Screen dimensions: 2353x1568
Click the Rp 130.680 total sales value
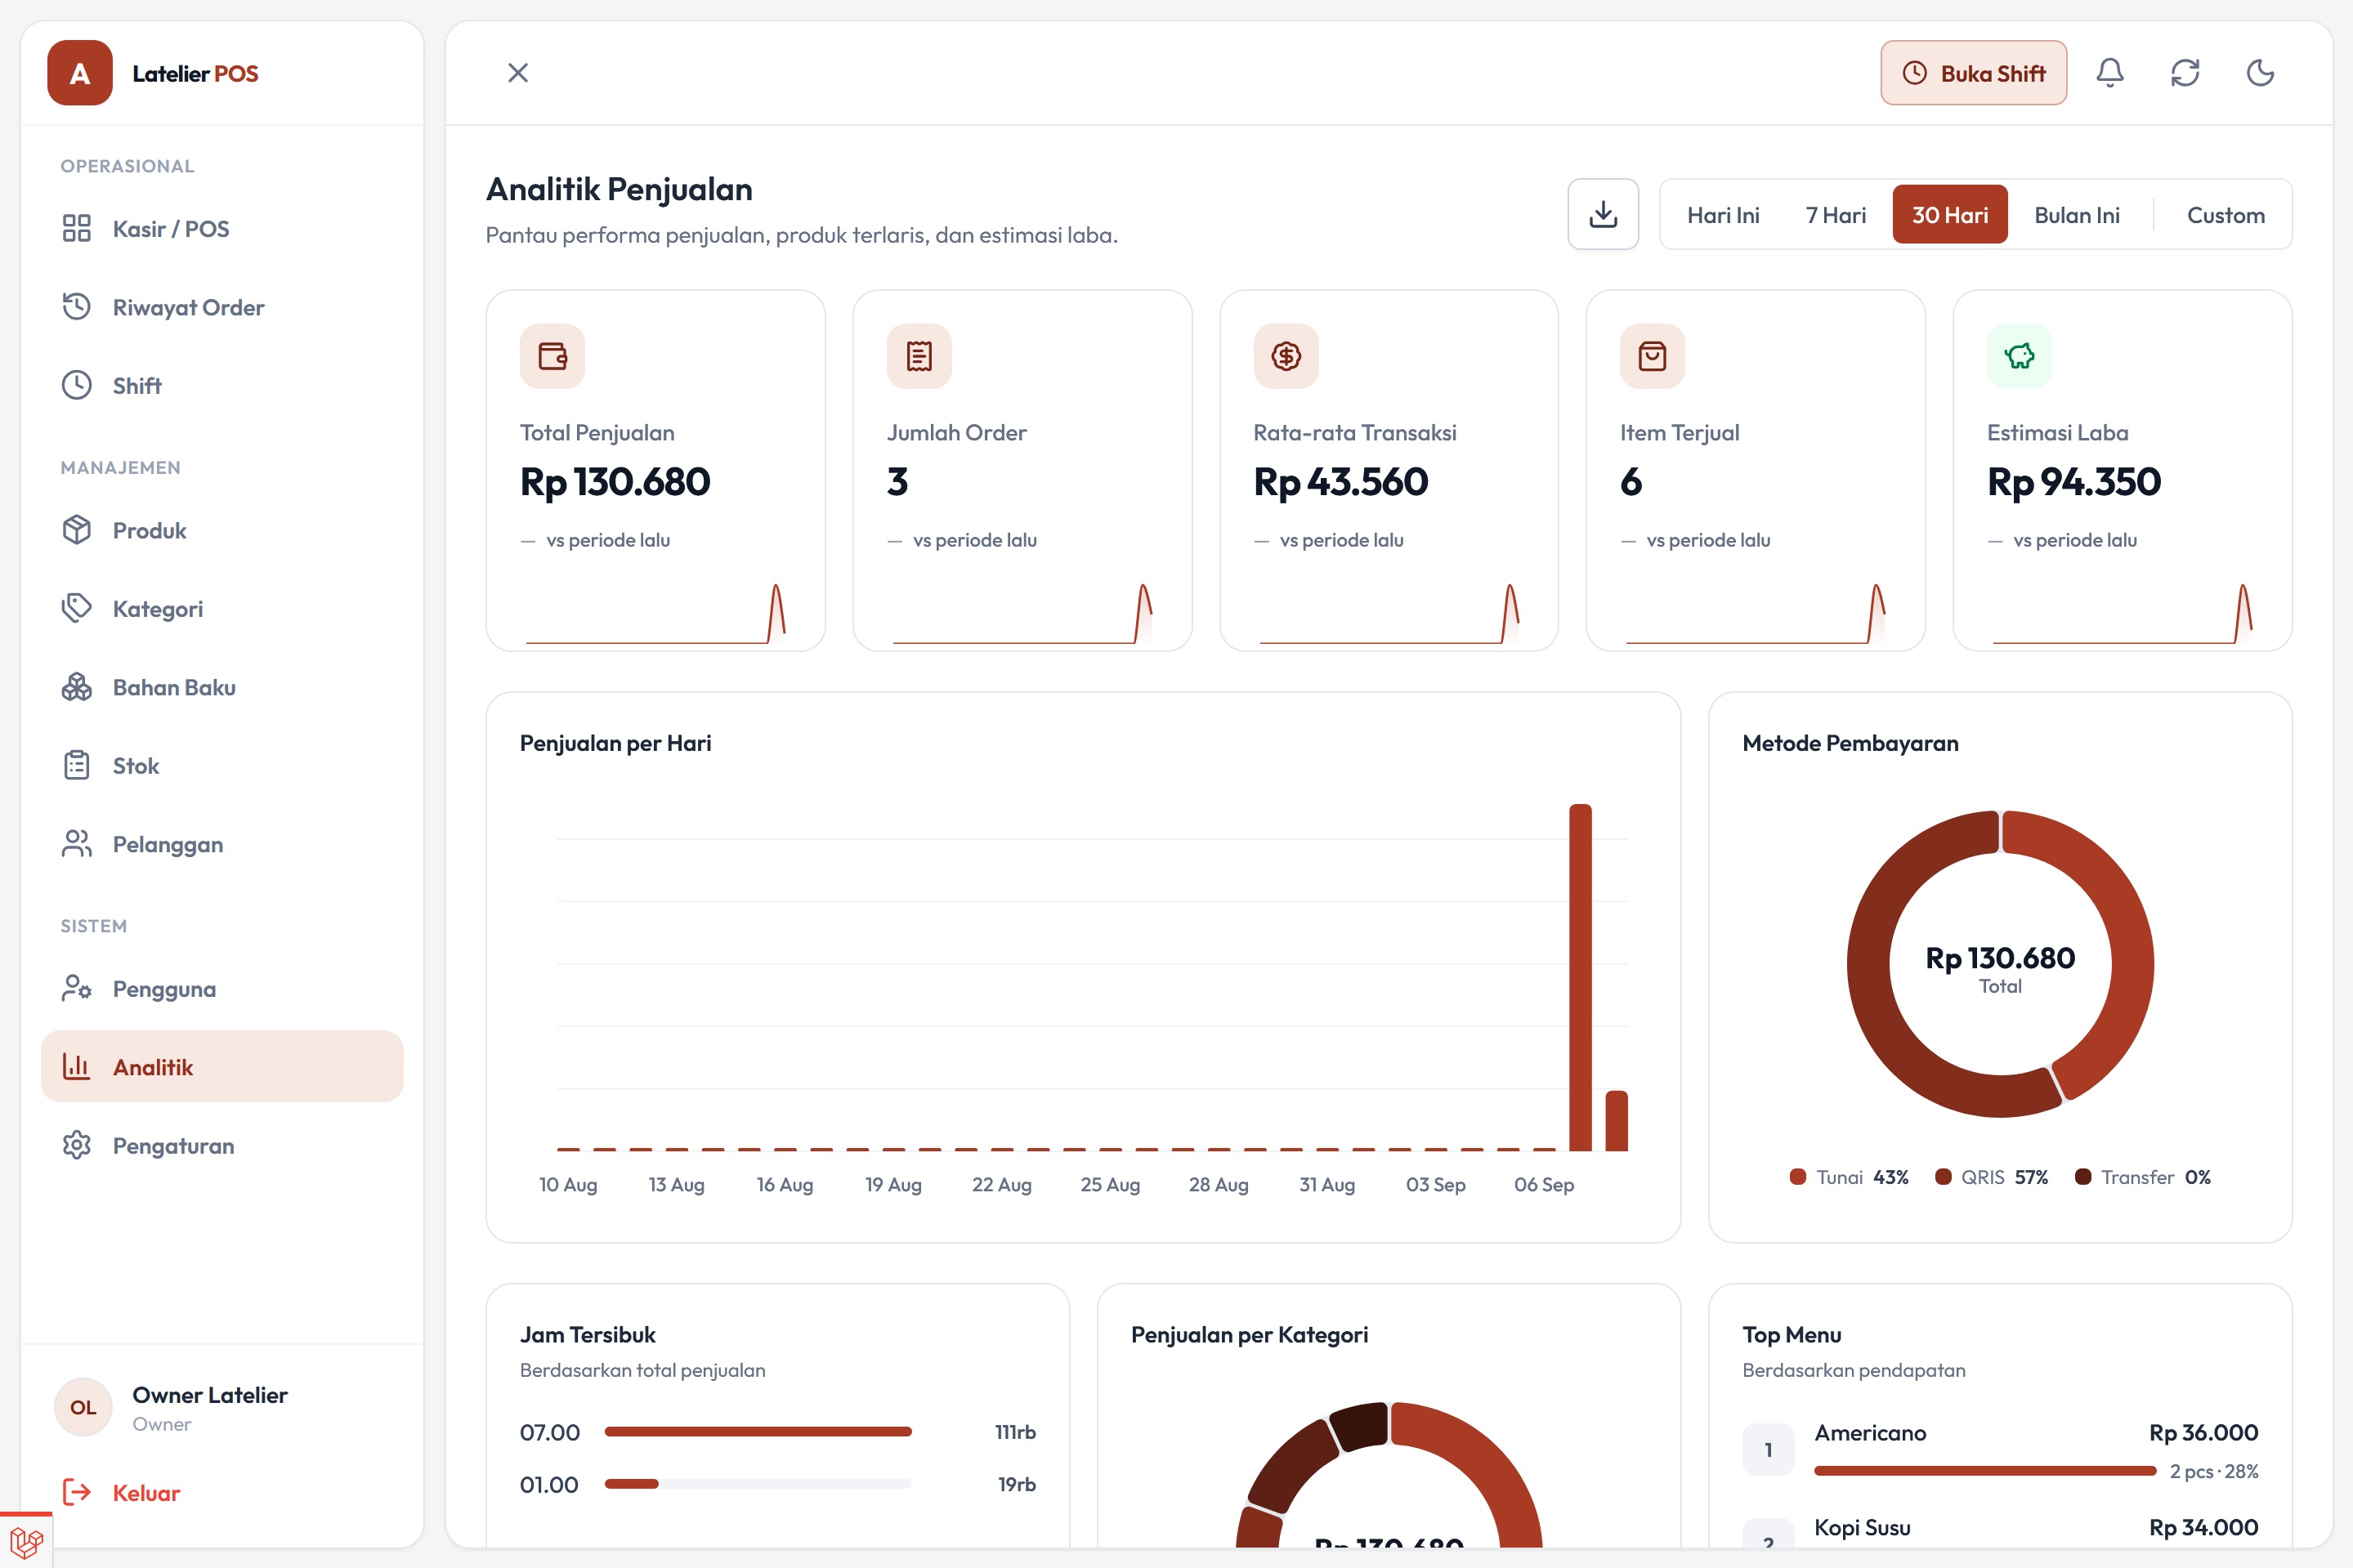pyautogui.click(x=615, y=482)
